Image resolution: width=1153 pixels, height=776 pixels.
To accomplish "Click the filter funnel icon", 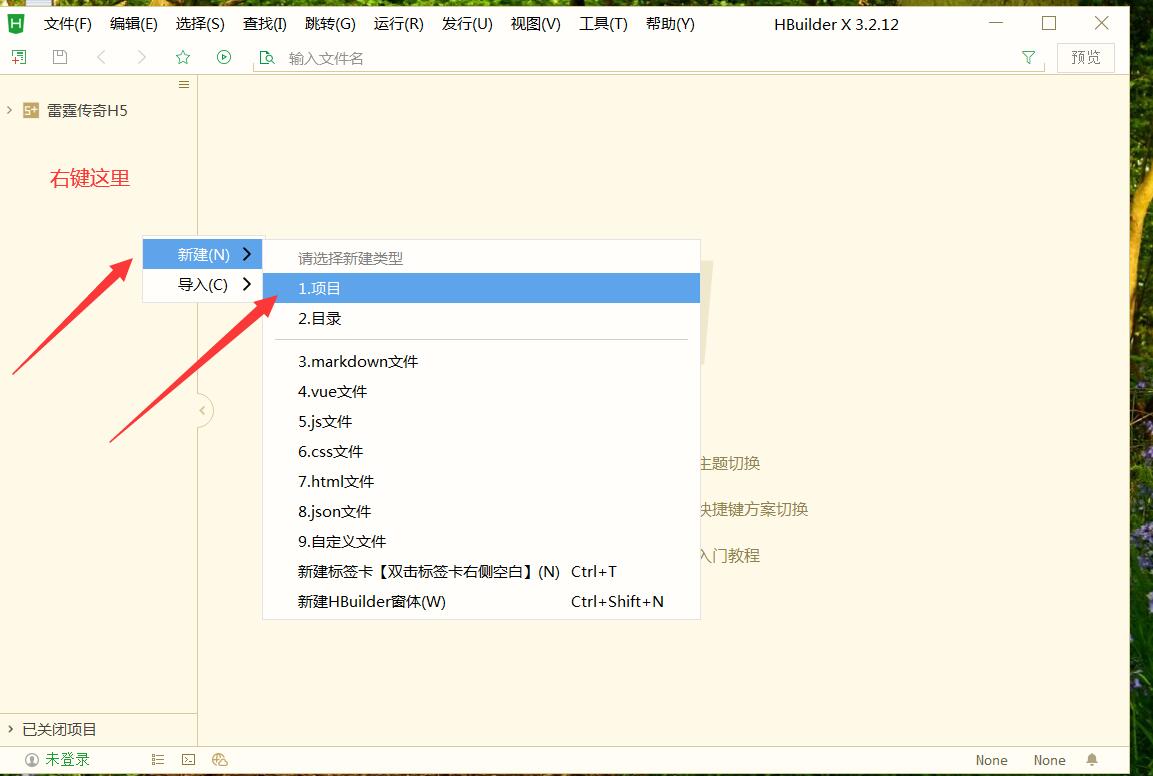I will click(1028, 58).
